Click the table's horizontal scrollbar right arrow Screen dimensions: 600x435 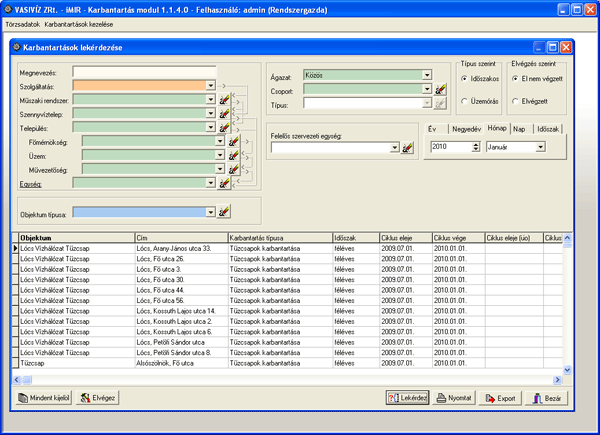[557, 380]
